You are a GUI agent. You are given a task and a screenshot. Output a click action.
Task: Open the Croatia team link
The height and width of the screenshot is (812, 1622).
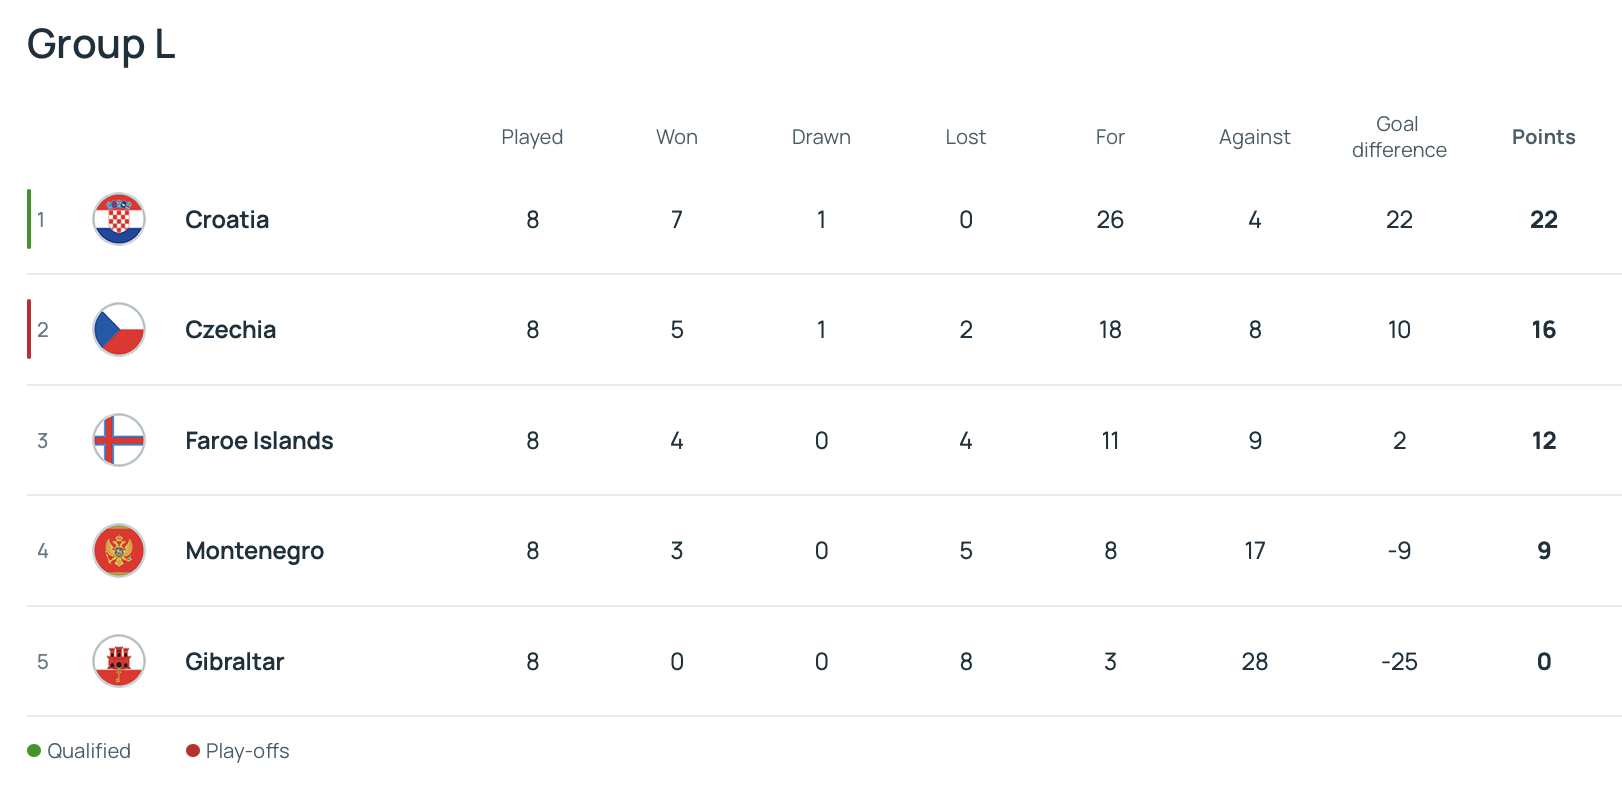(x=227, y=220)
